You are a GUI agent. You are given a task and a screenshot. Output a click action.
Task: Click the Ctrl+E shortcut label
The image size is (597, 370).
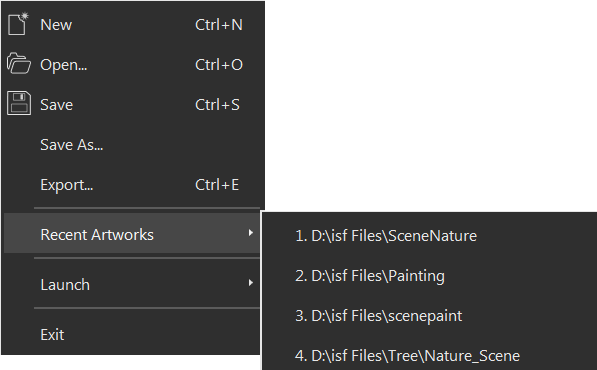(217, 185)
